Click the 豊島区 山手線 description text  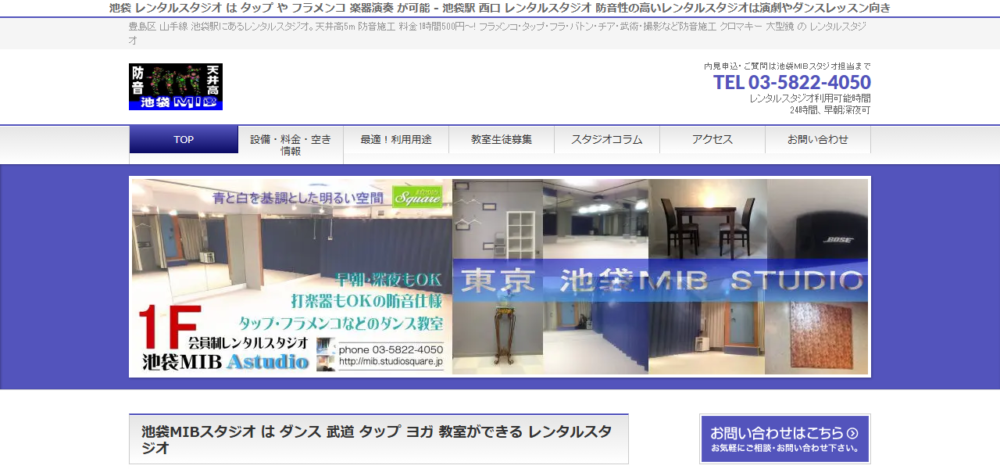click(497, 33)
